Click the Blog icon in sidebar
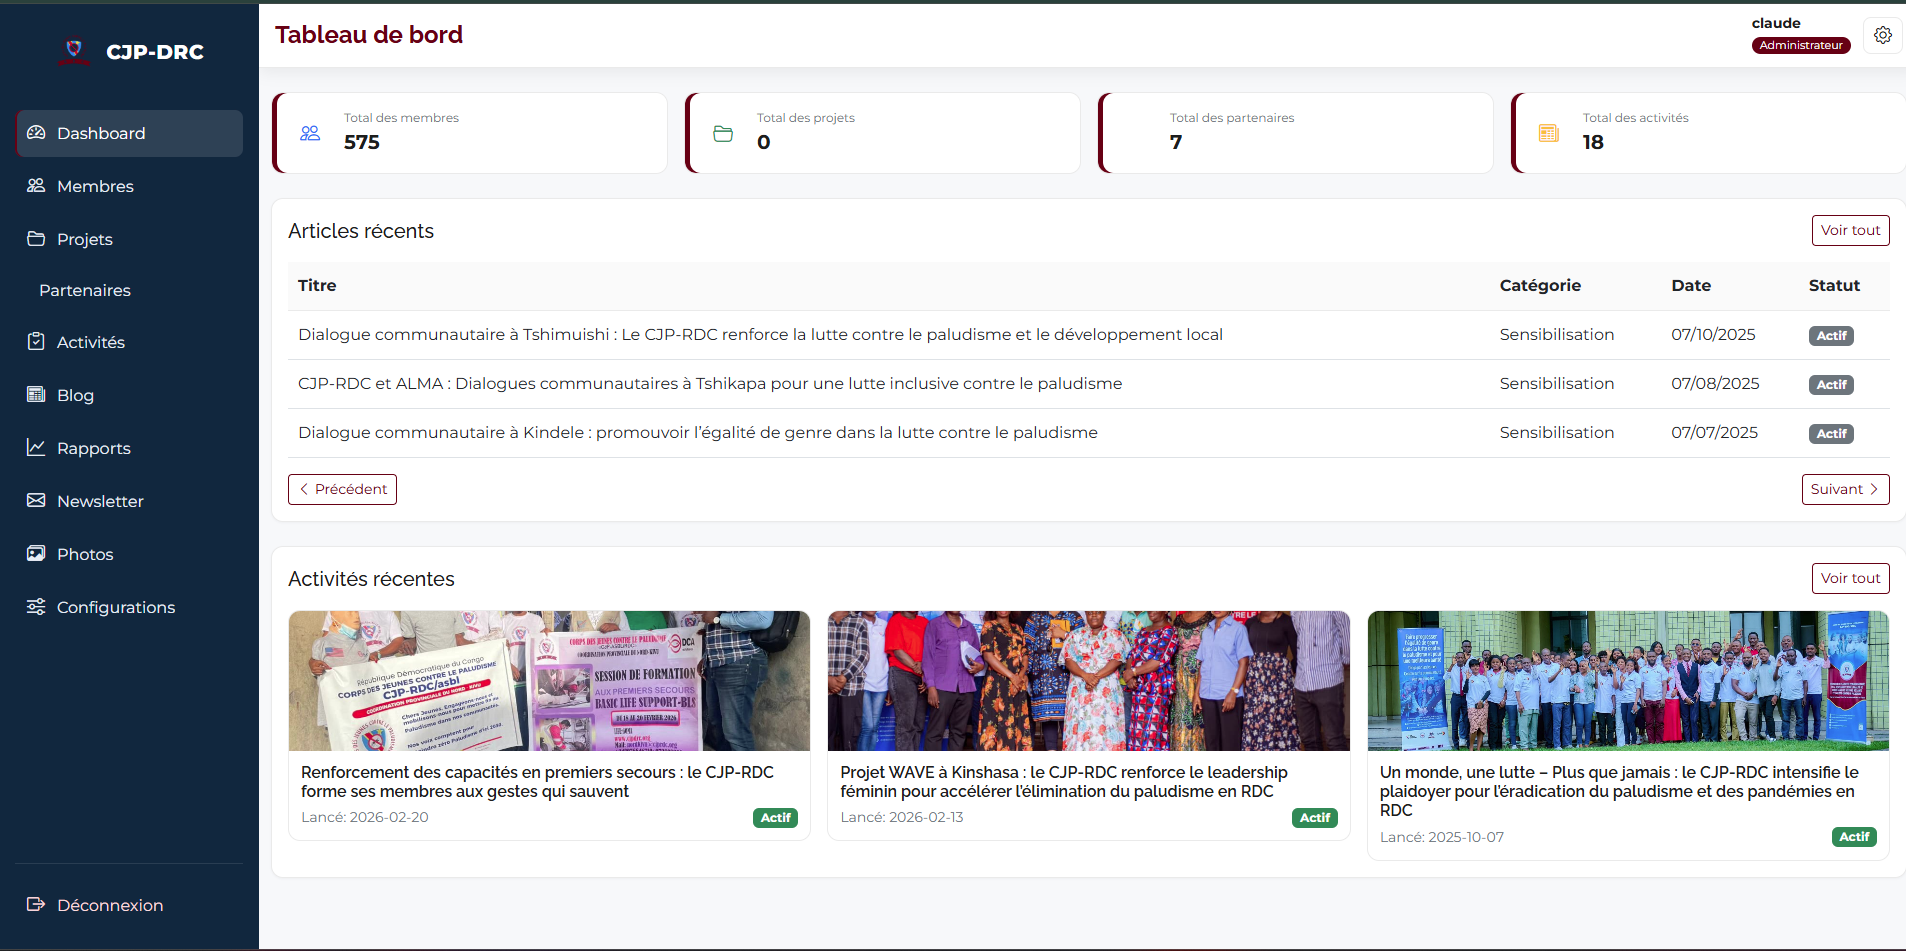This screenshot has width=1906, height=951. pos(36,395)
